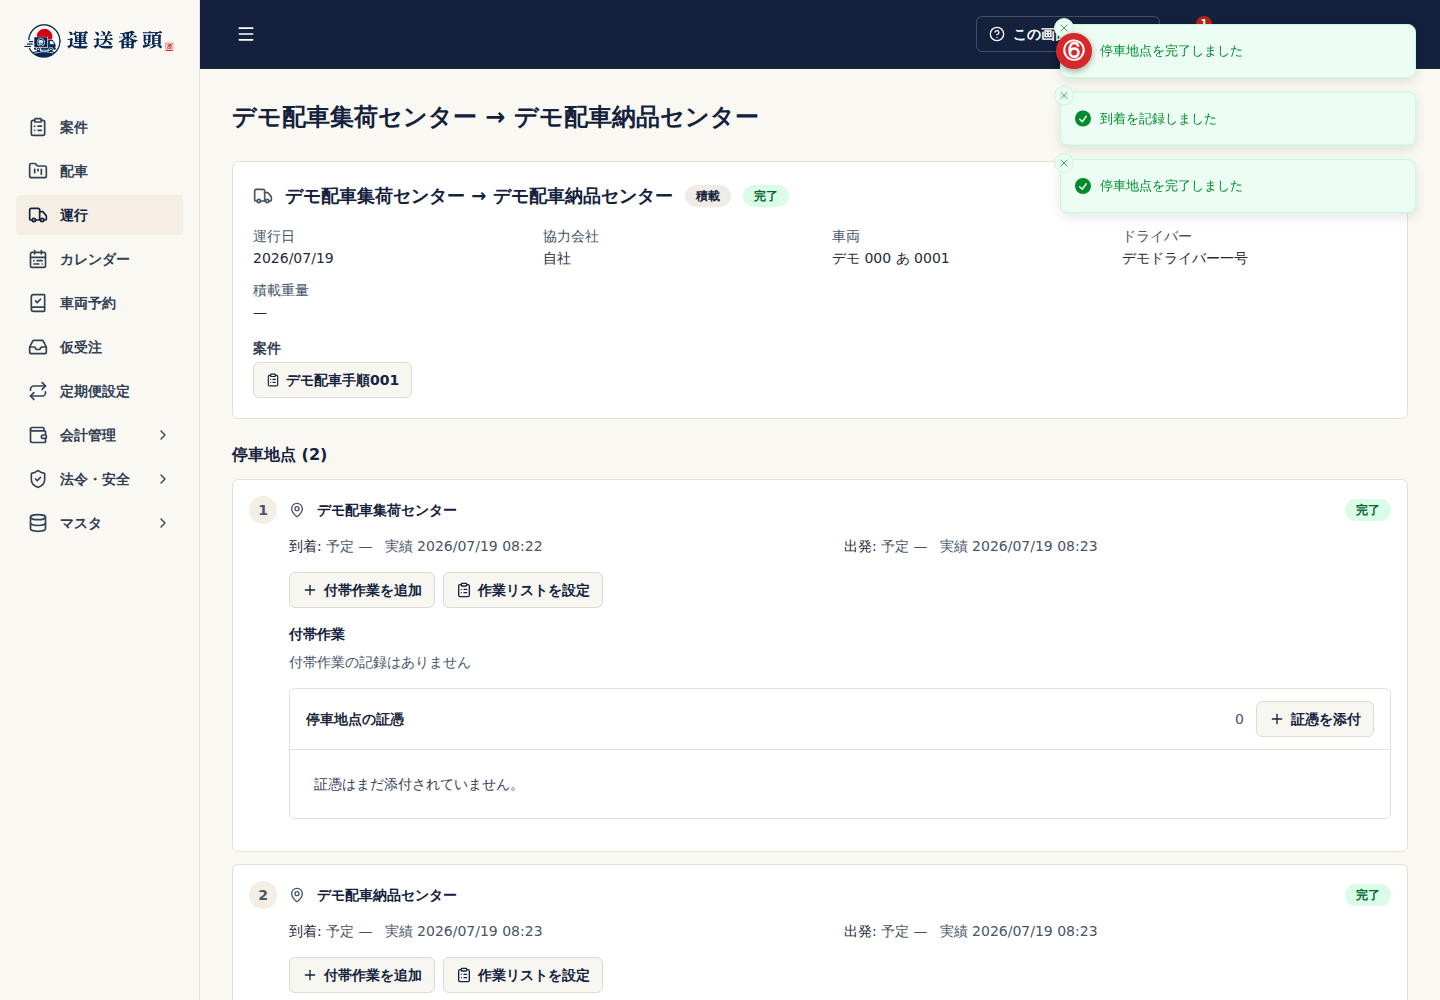Click the 停車地点 (2) section heading

[x=279, y=454]
